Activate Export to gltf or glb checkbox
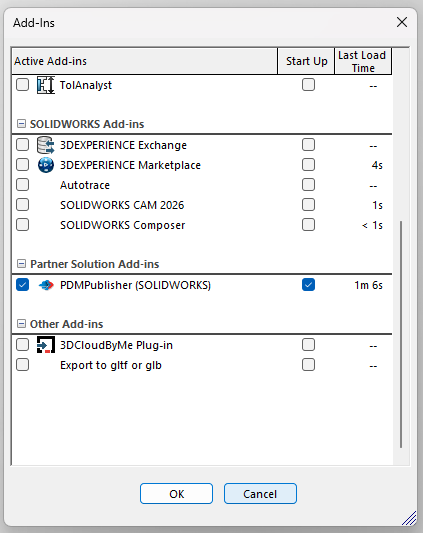The height and width of the screenshot is (533, 423). pyautogui.click(x=22, y=365)
